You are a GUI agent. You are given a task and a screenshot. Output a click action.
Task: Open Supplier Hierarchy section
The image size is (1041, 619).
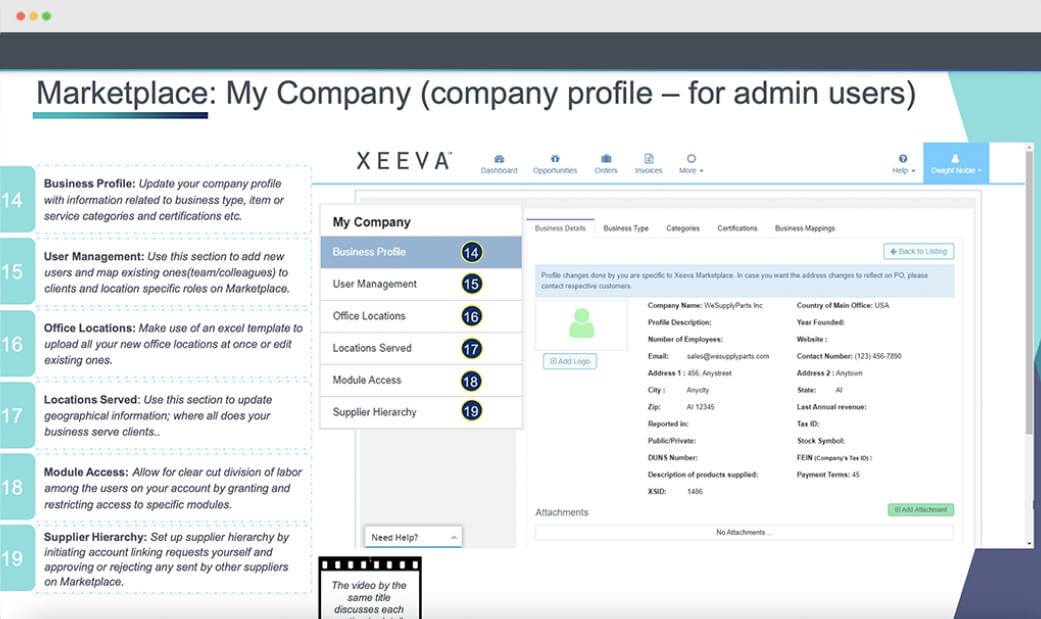coord(421,412)
